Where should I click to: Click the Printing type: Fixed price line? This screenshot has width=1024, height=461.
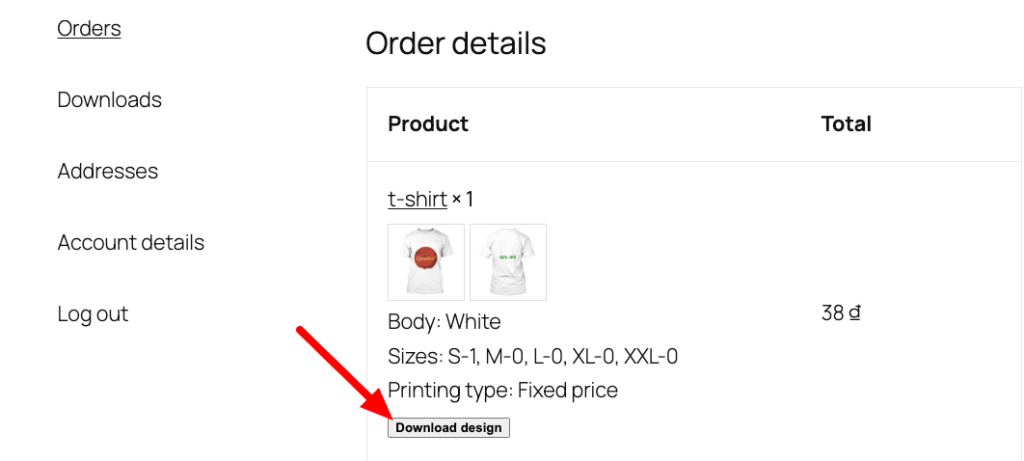coord(502,390)
